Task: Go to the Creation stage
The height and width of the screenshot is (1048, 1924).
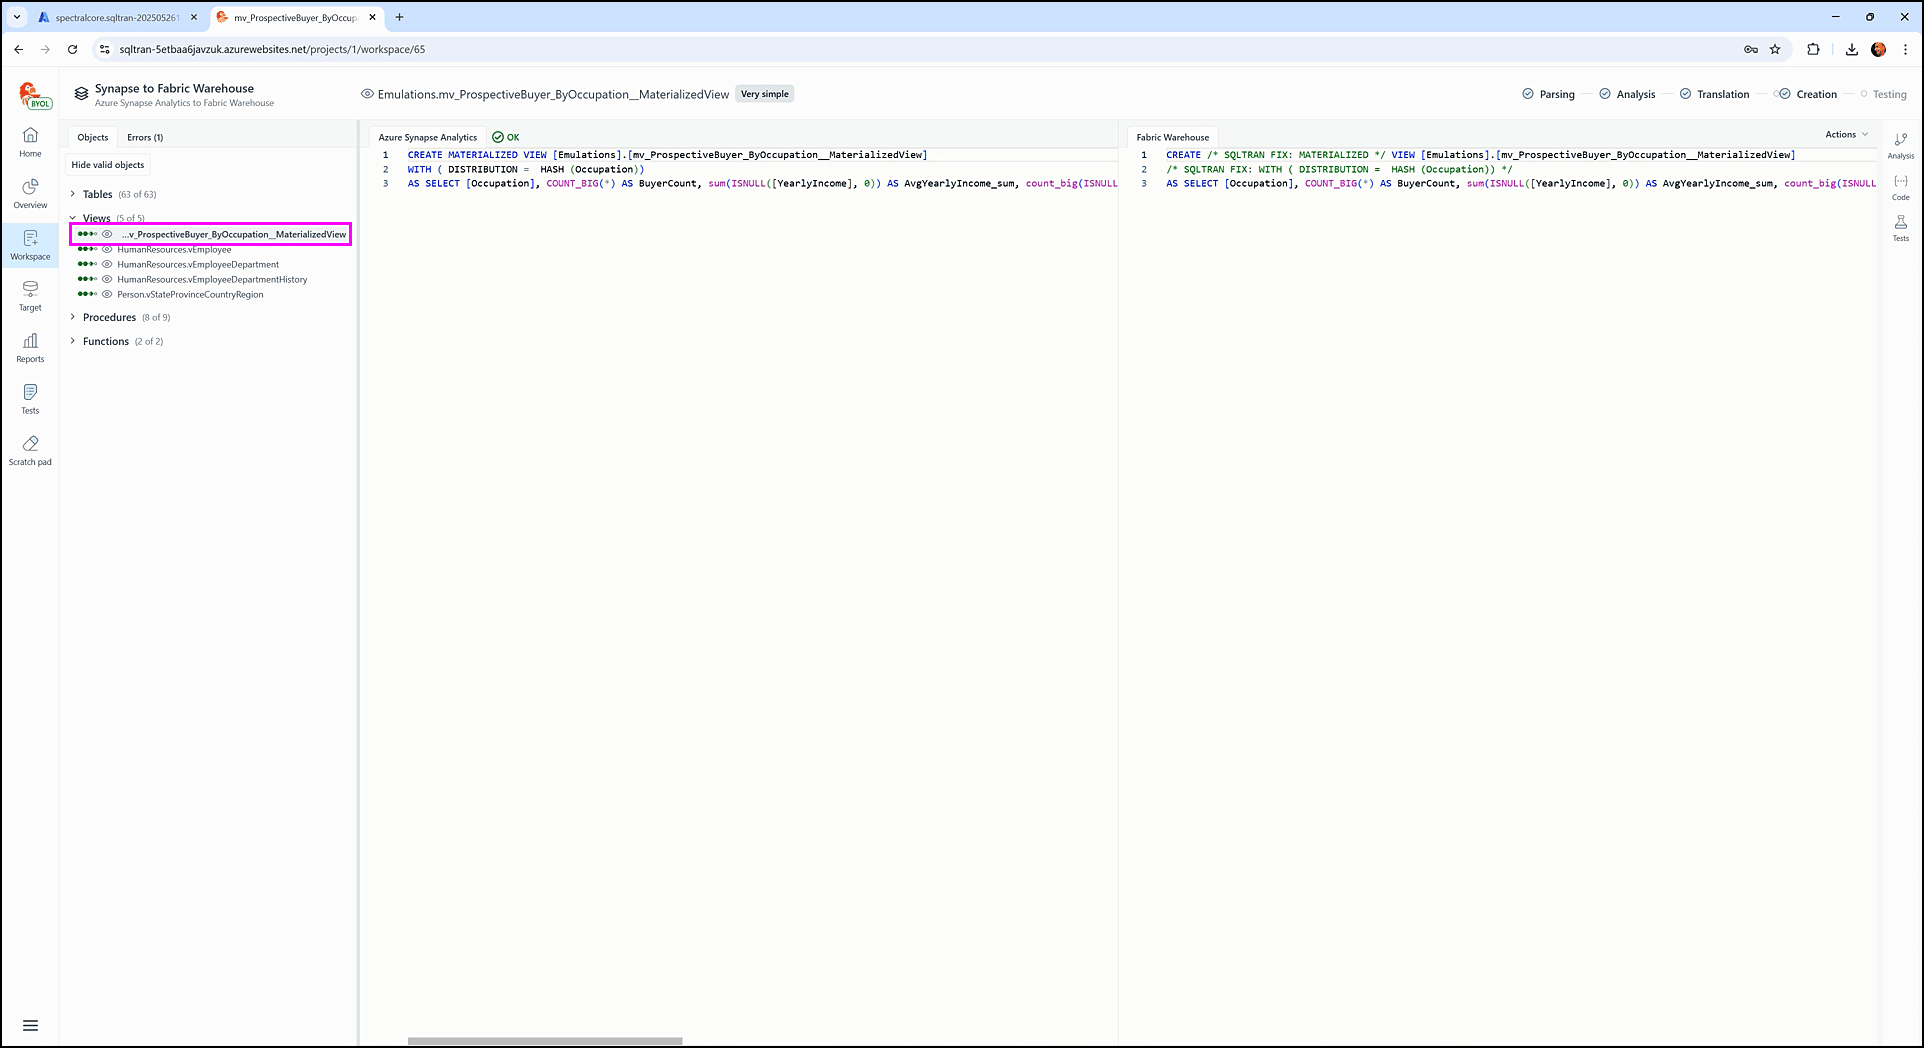Action: (x=1807, y=94)
